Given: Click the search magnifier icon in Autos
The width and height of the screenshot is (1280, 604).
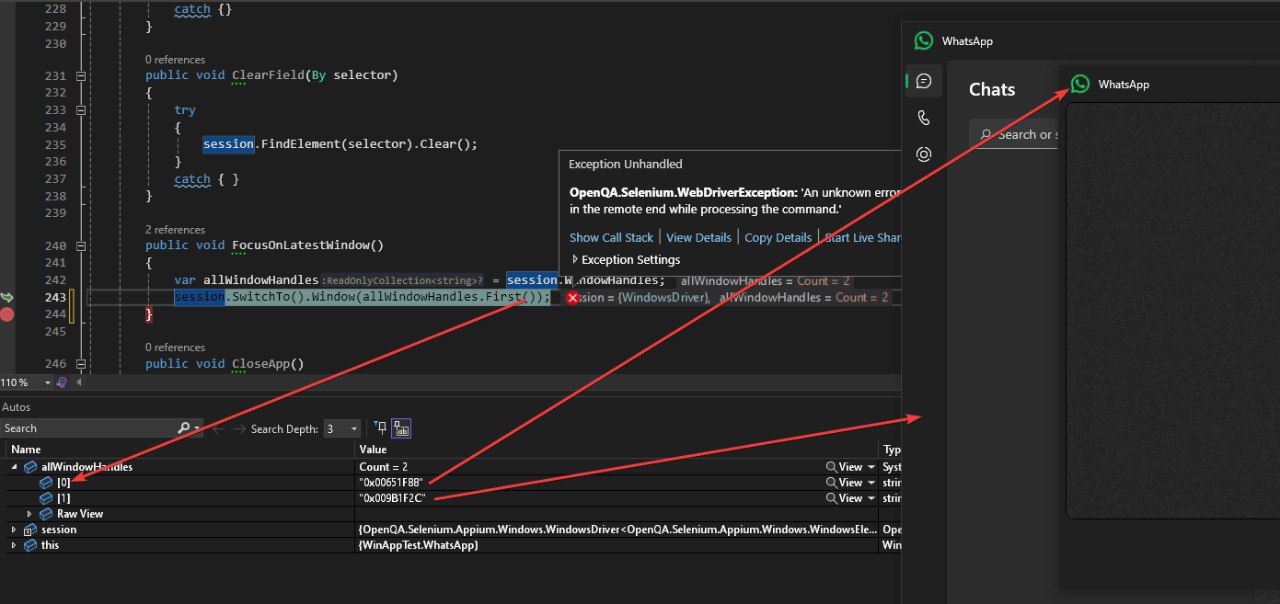Looking at the screenshot, I should tap(184, 428).
